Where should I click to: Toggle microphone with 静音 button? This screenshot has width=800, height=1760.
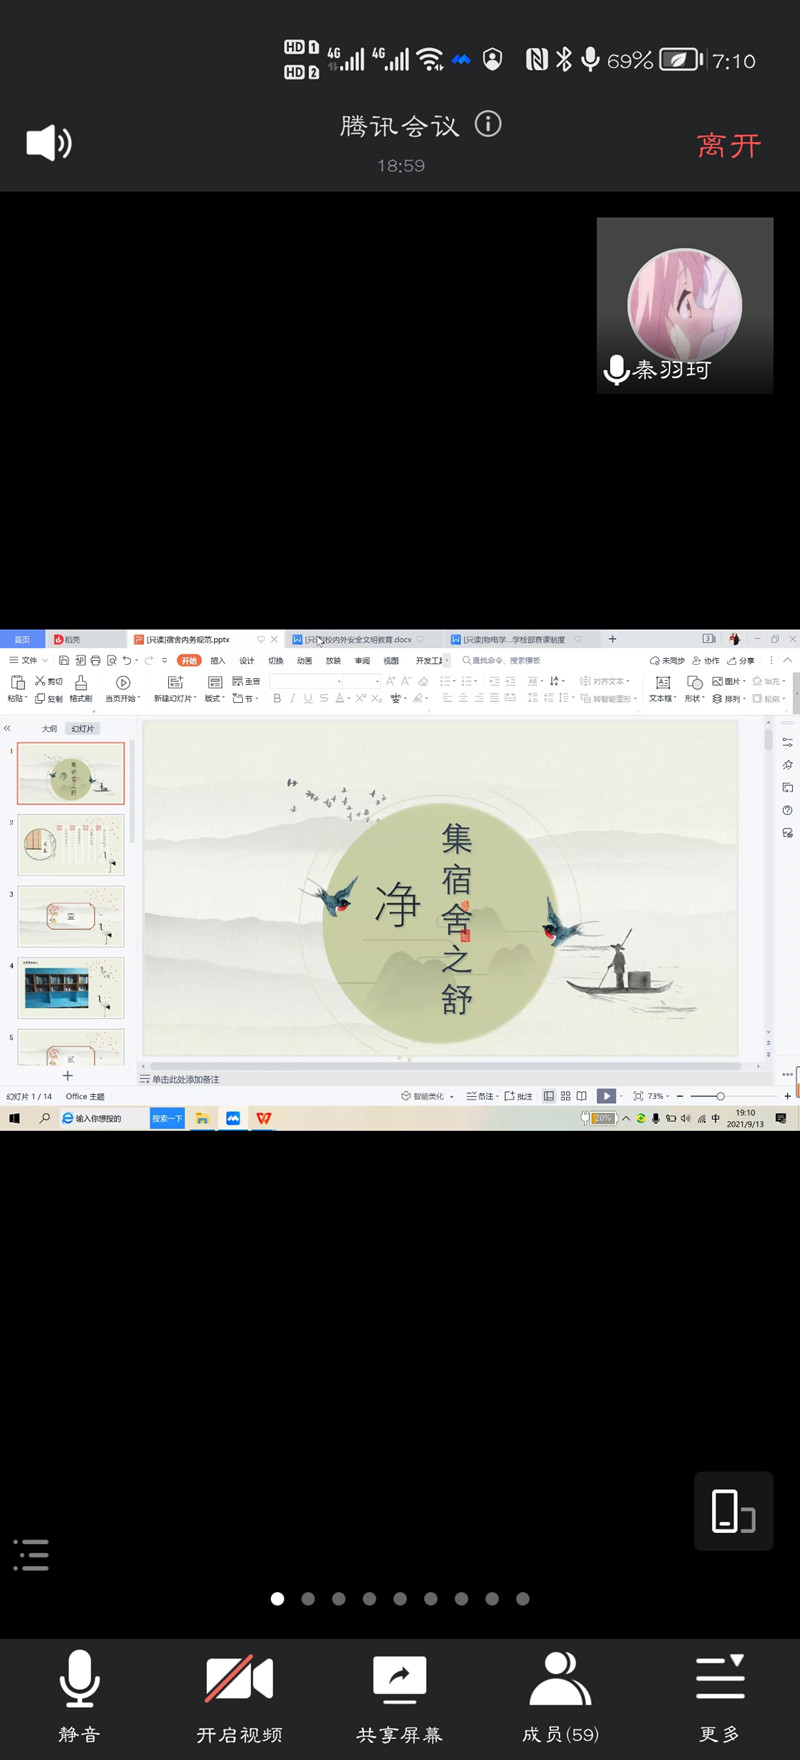tap(79, 1696)
